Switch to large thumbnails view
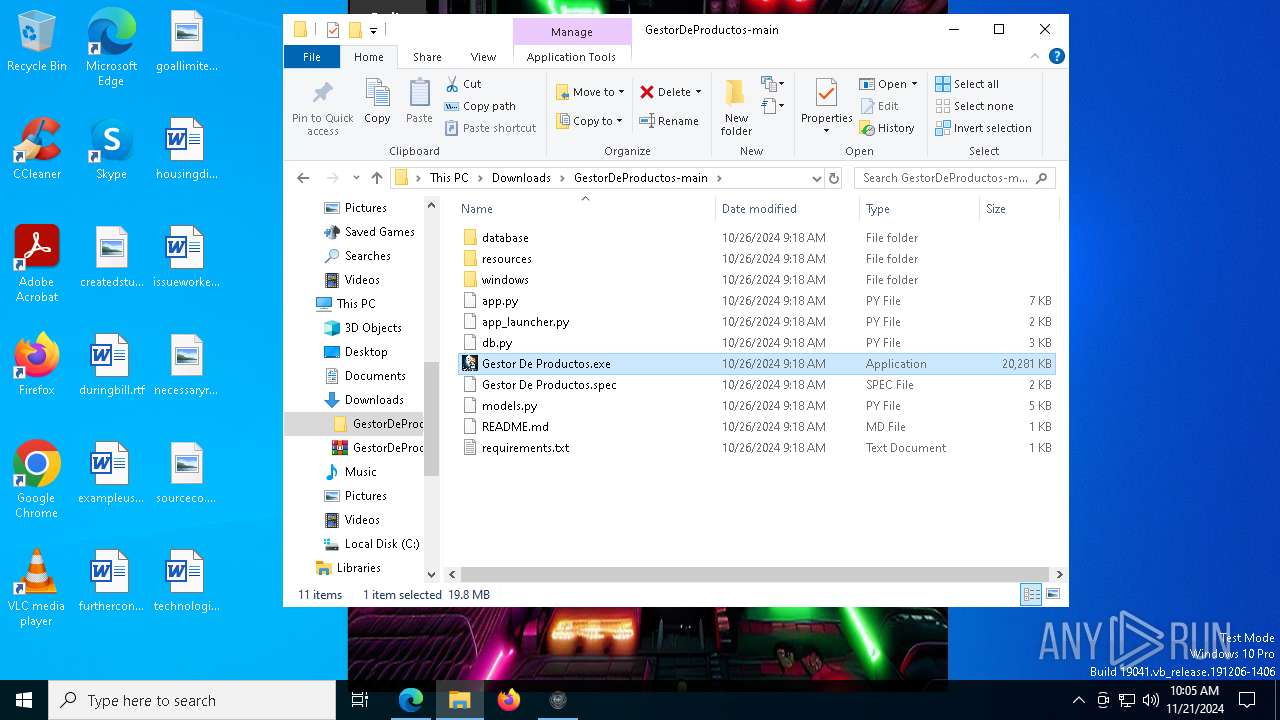The height and width of the screenshot is (720, 1280). point(1052,595)
